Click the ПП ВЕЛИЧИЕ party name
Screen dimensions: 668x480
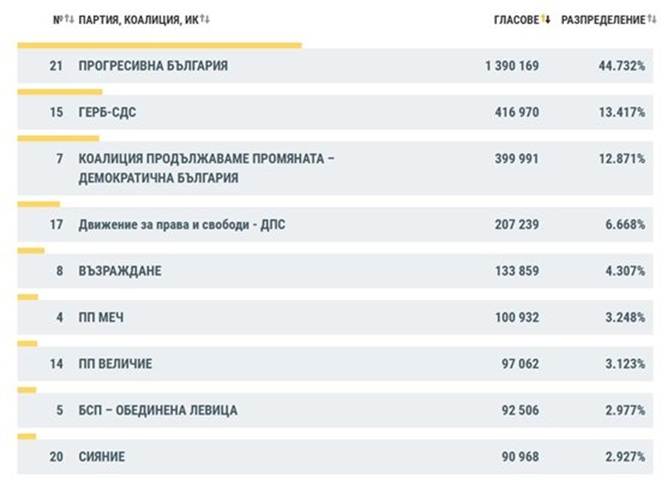point(115,364)
